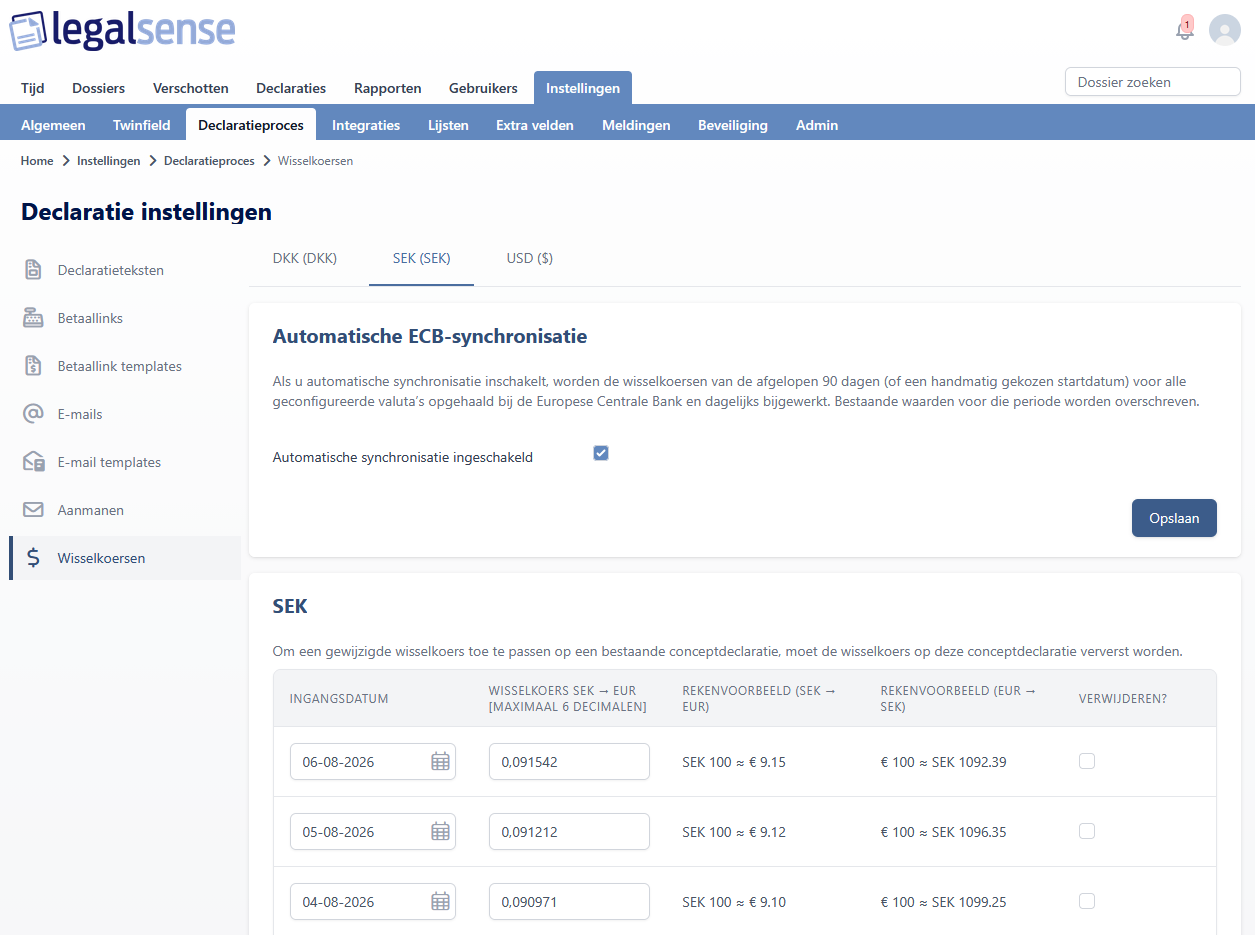
Task: Click text '€ 100 ≈ SEK 1096.35'
Action: coord(943,832)
